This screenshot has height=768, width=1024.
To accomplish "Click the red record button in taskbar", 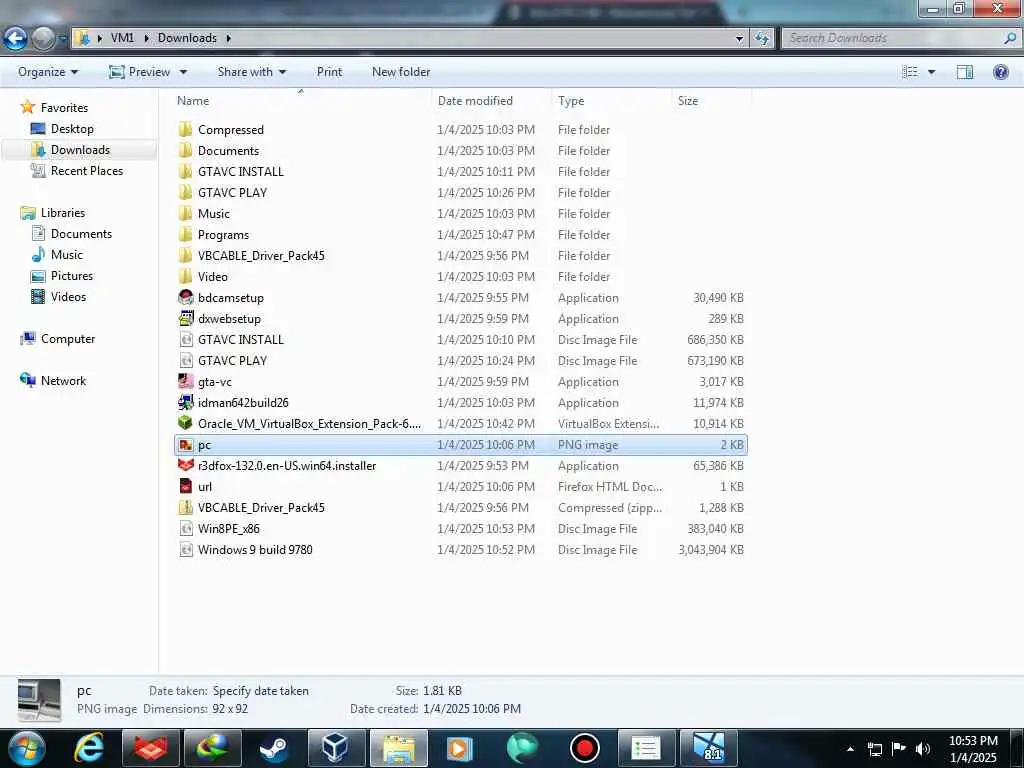I will pos(584,748).
